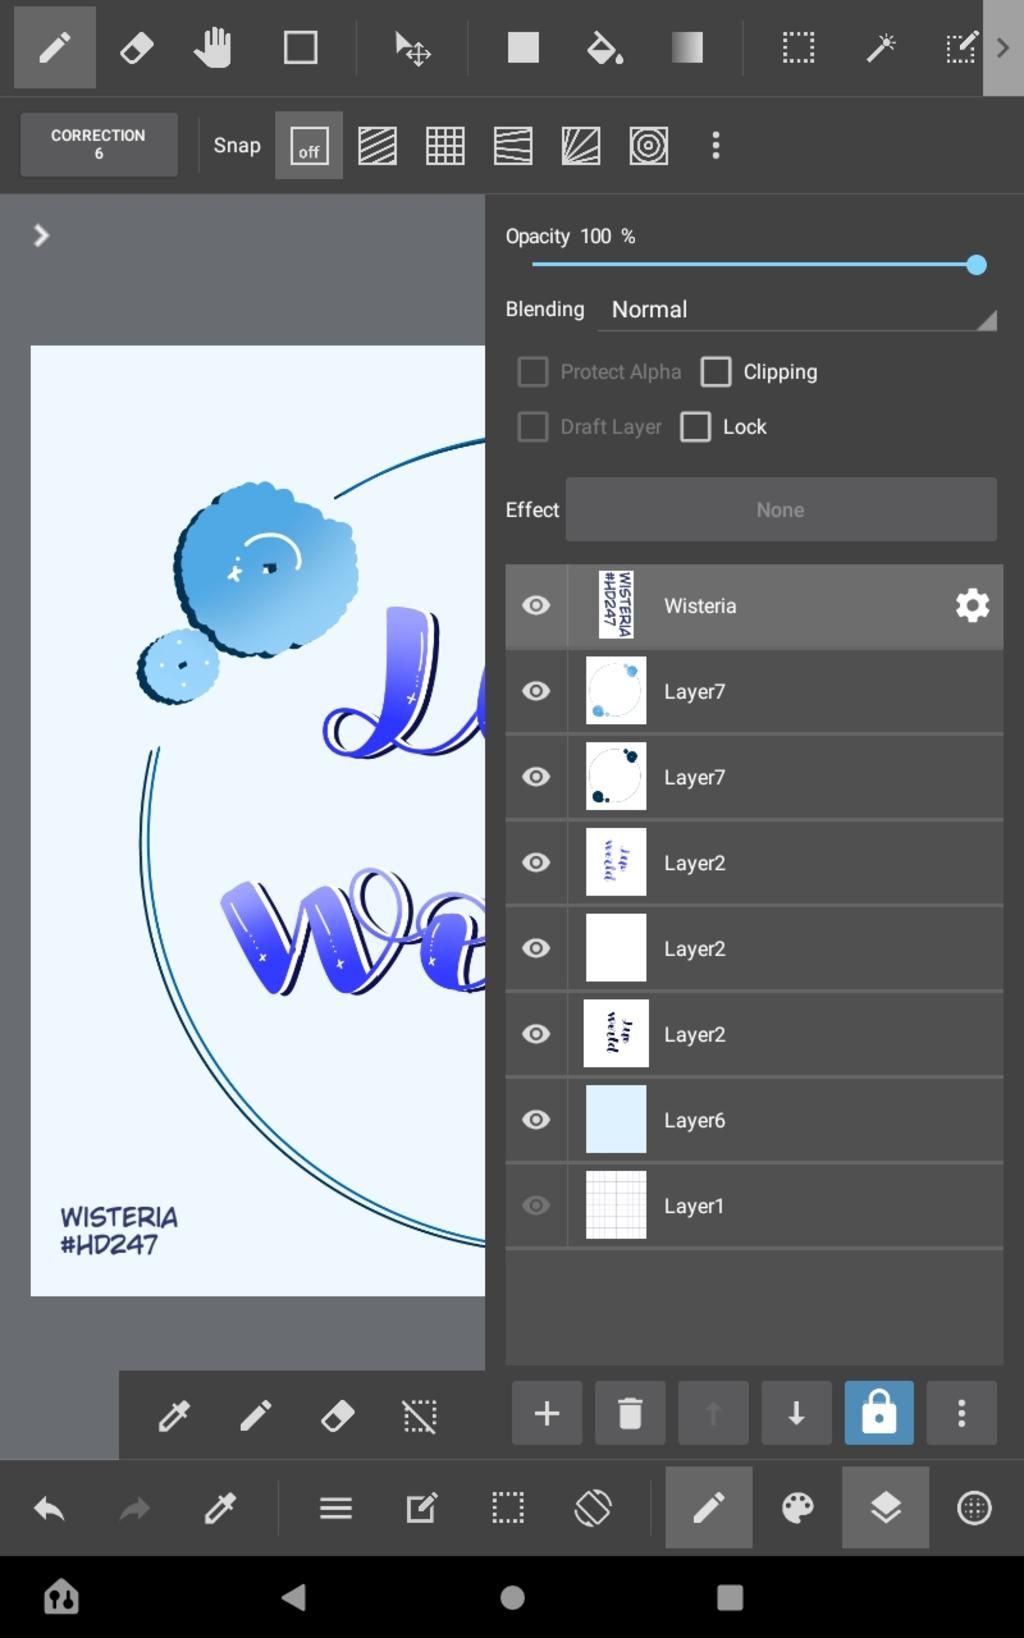Open the Select menu in bottom bar

[x=507, y=1508]
